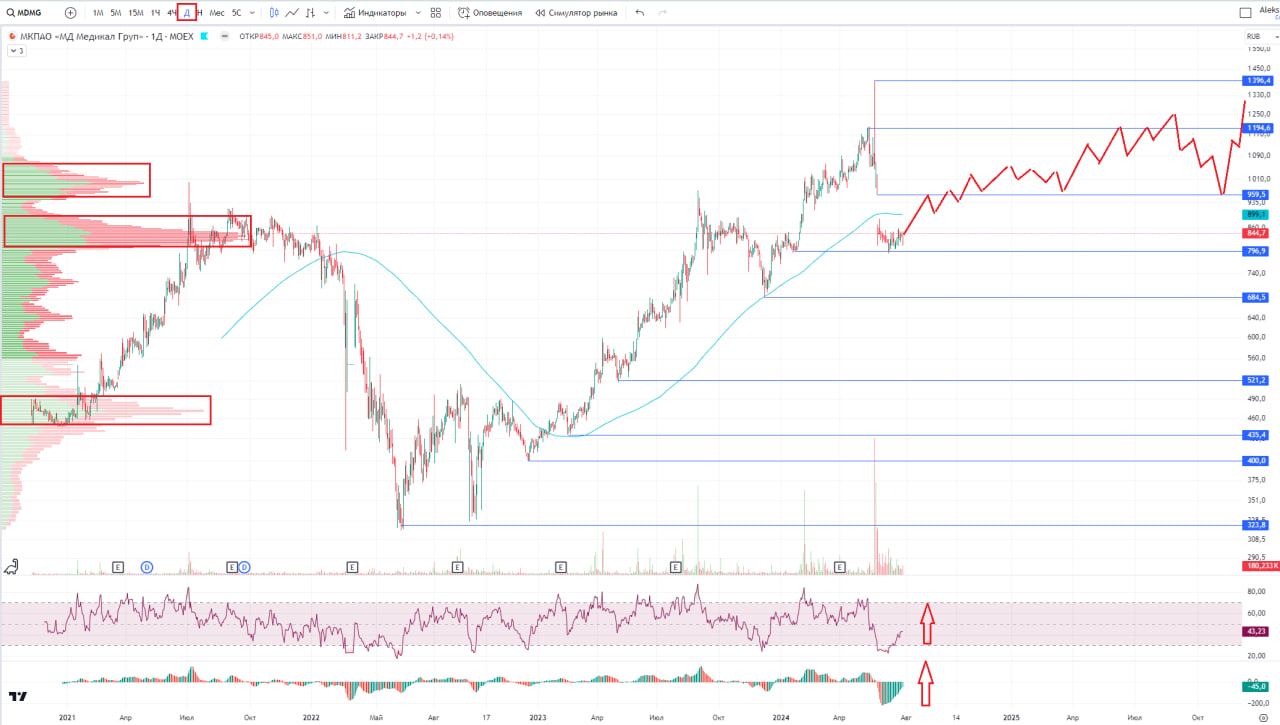Click the 684,5 price label
Screen dimensions: 1280x725
pos(1257,297)
